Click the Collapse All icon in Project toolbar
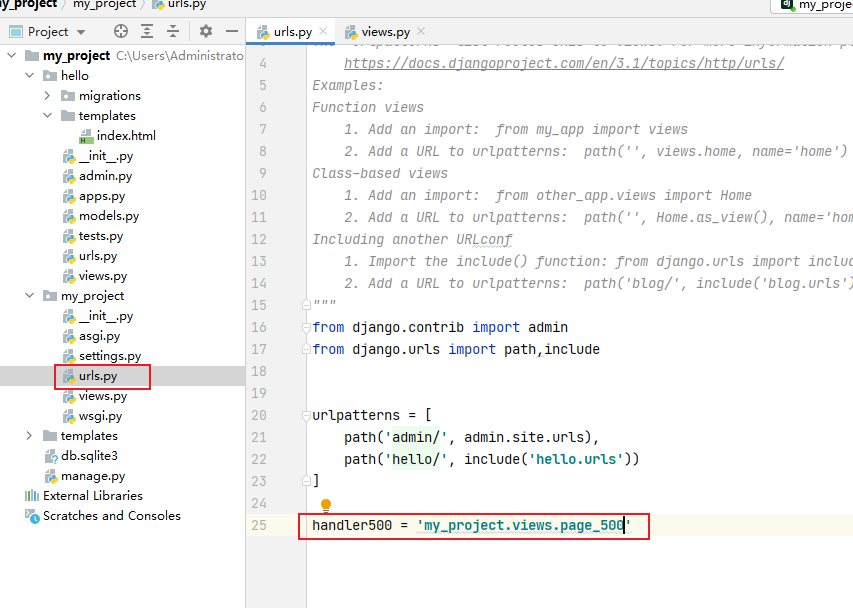The image size is (853, 608). pos(173,32)
